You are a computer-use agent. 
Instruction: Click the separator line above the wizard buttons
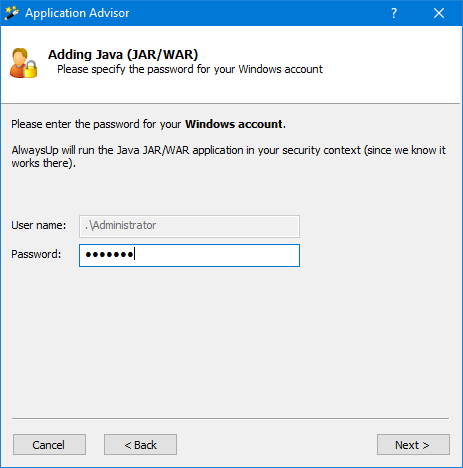[x=230, y=418]
